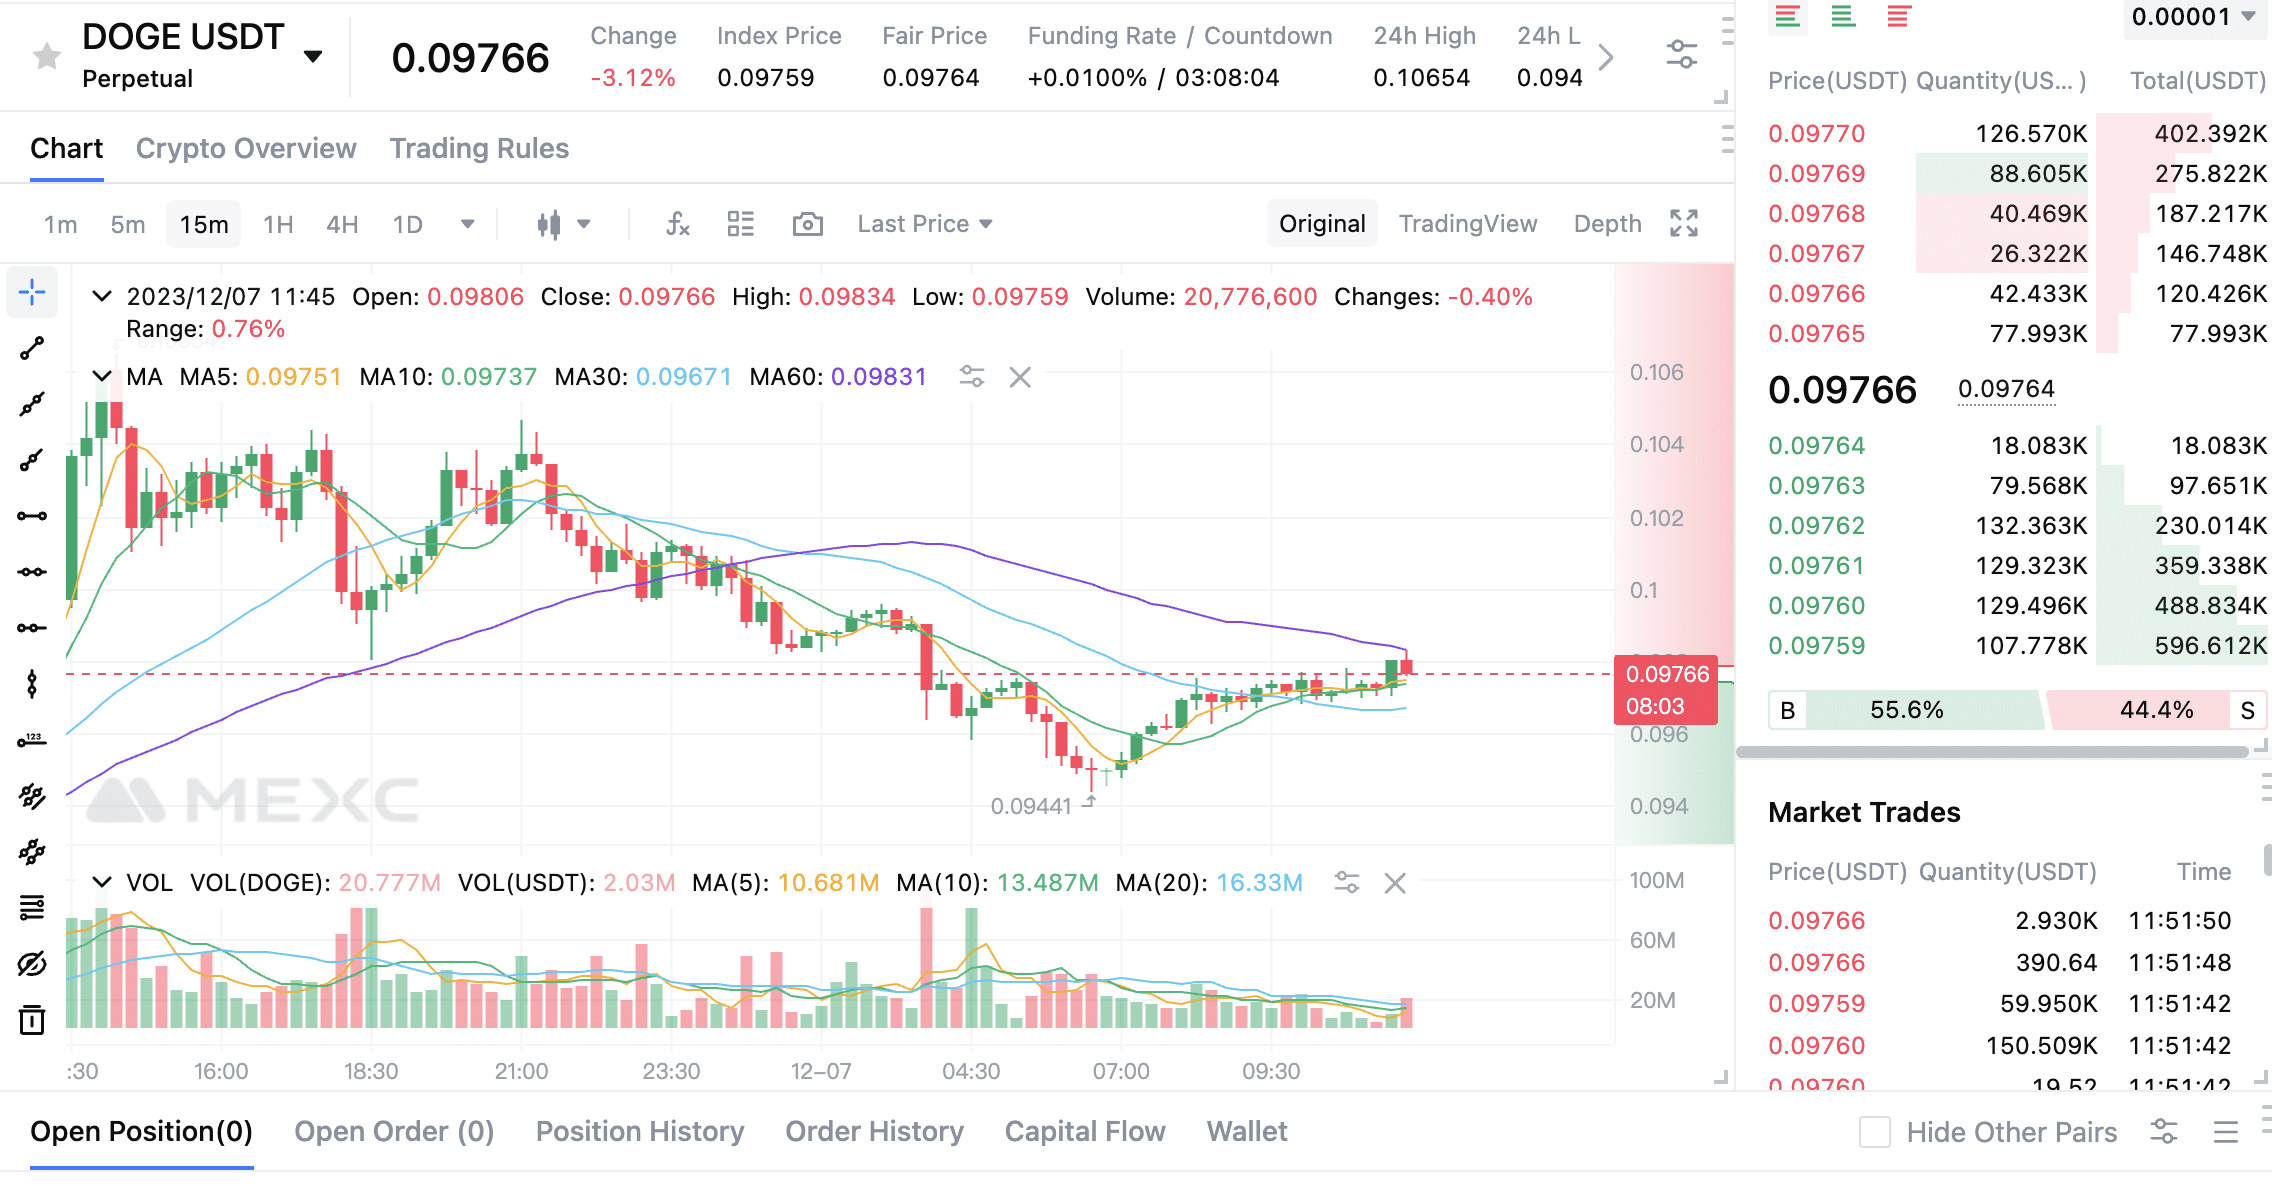This screenshot has height=1186, width=2272.
Task: Select 1H timeframe
Action: (278, 224)
